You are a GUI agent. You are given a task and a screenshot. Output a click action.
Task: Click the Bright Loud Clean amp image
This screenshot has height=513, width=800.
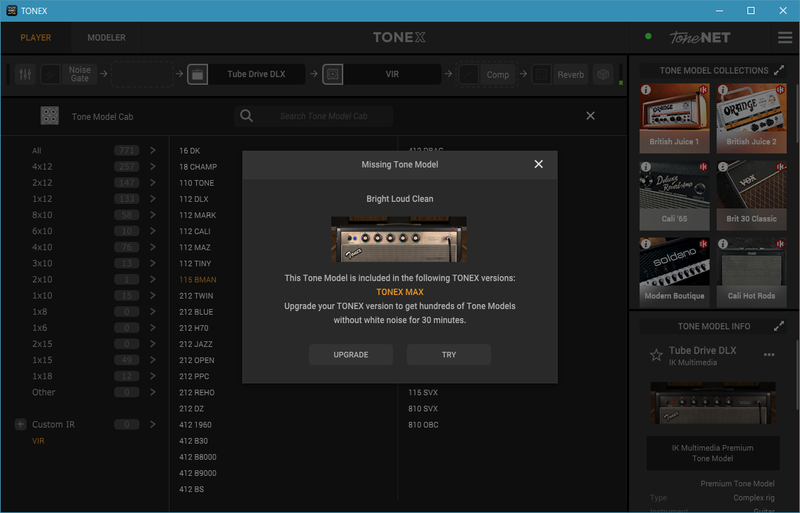pyautogui.click(x=399, y=239)
